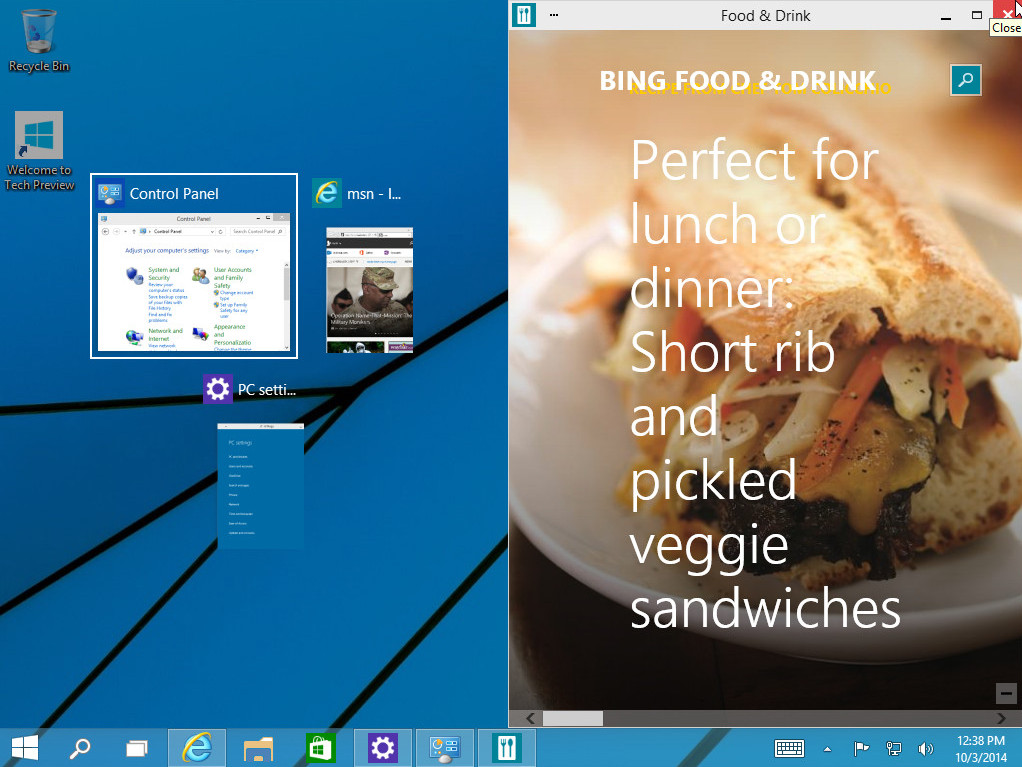This screenshot has width=1022, height=767.
Task: Open the Windows Store from taskbar
Action: coord(320,747)
